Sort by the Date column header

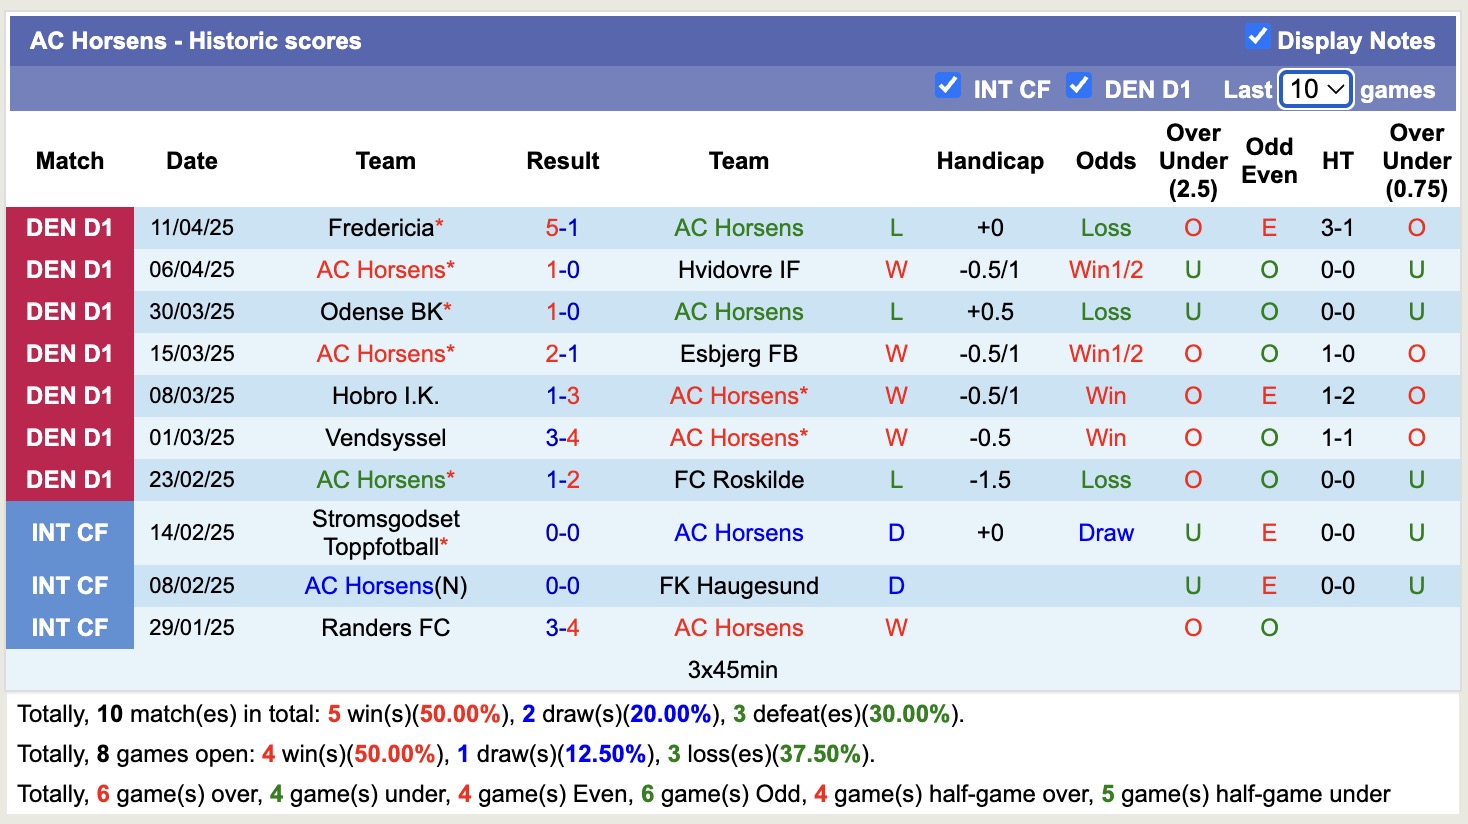[x=190, y=160]
